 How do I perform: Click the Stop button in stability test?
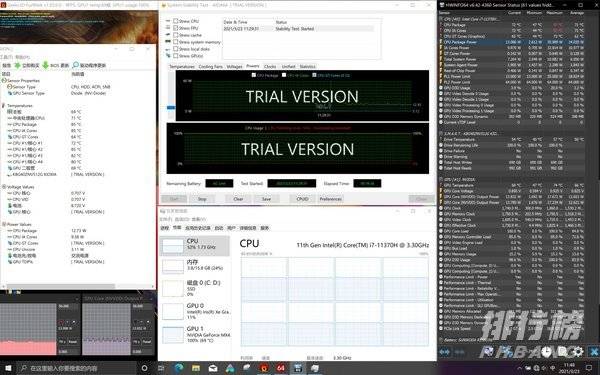pos(202,199)
